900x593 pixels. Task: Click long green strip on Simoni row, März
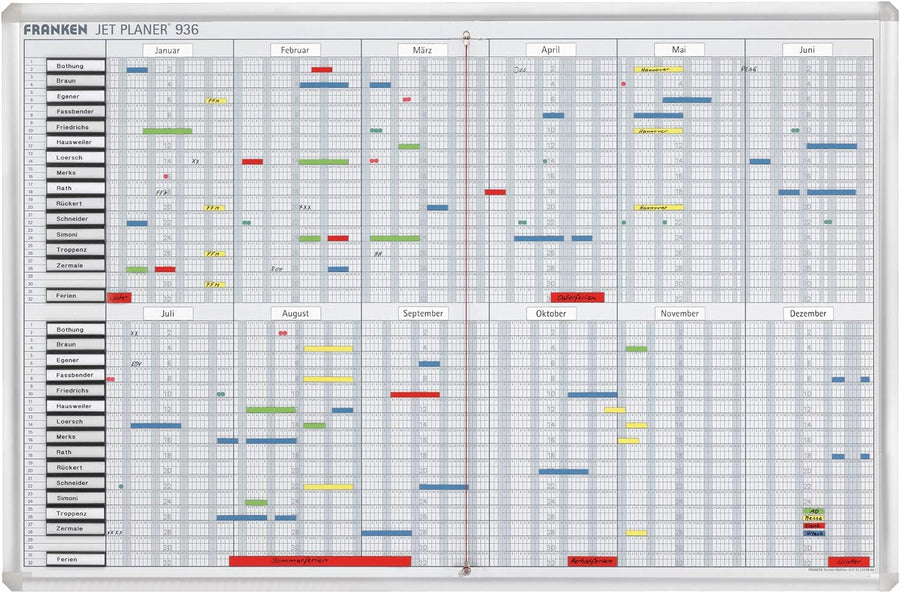tap(395, 238)
